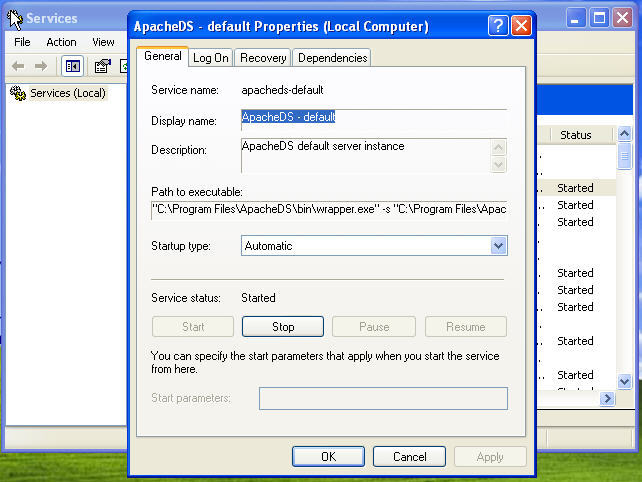Image resolution: width=642 pixels, height=482 pixels.
Task: Open the View menu in Services
Action: [x=103, y=42]
